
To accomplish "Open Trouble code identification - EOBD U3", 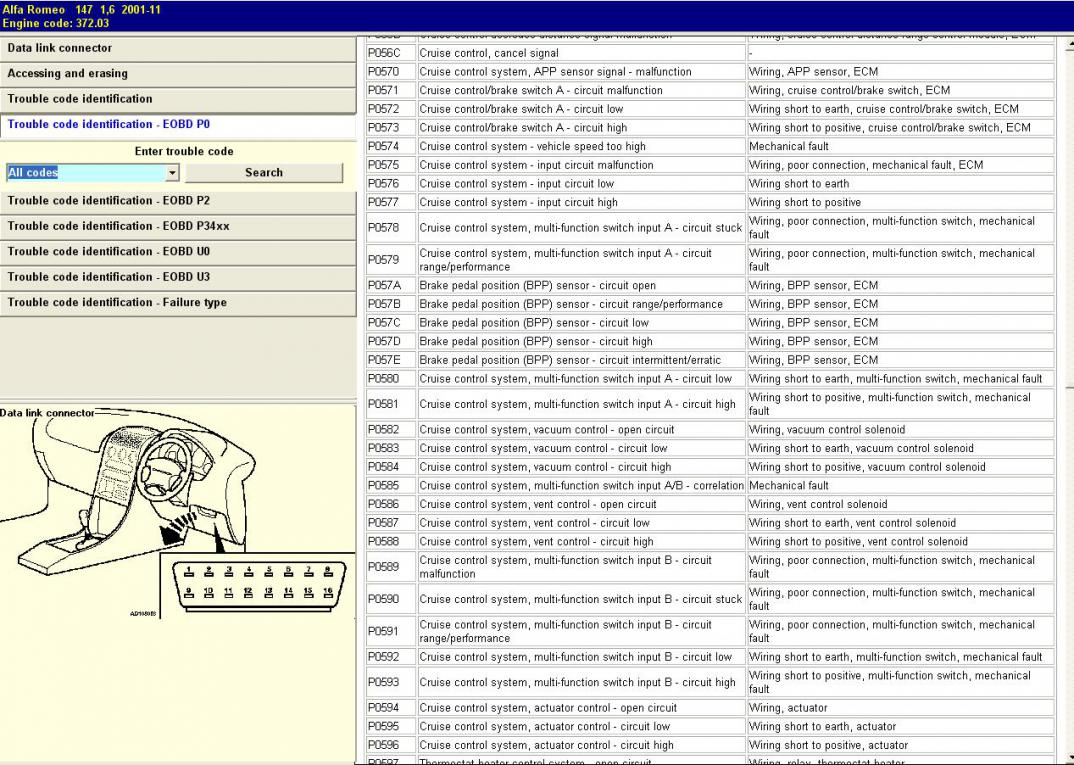I will pos(178,277).
